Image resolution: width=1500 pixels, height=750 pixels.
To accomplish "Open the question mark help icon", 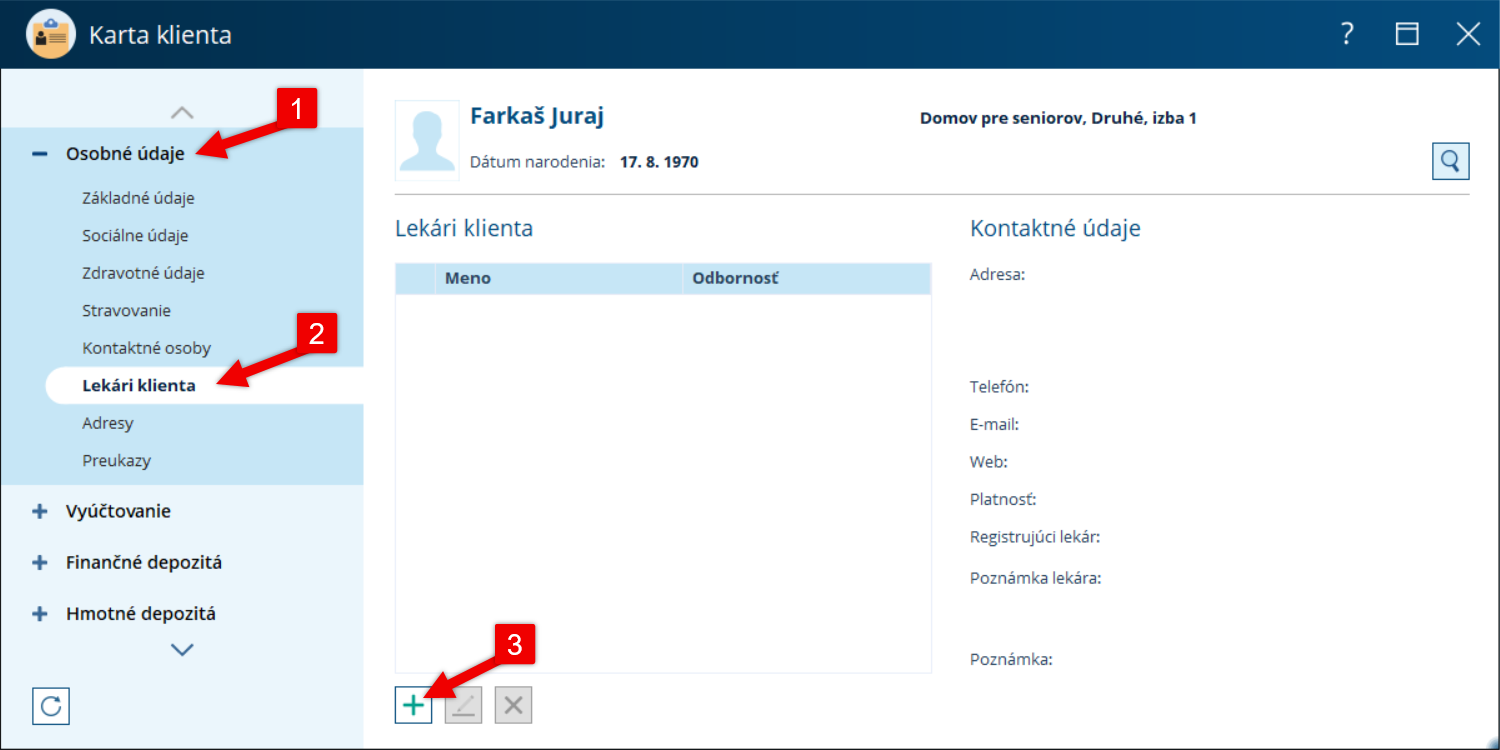I will click(x=1347, y=34).
